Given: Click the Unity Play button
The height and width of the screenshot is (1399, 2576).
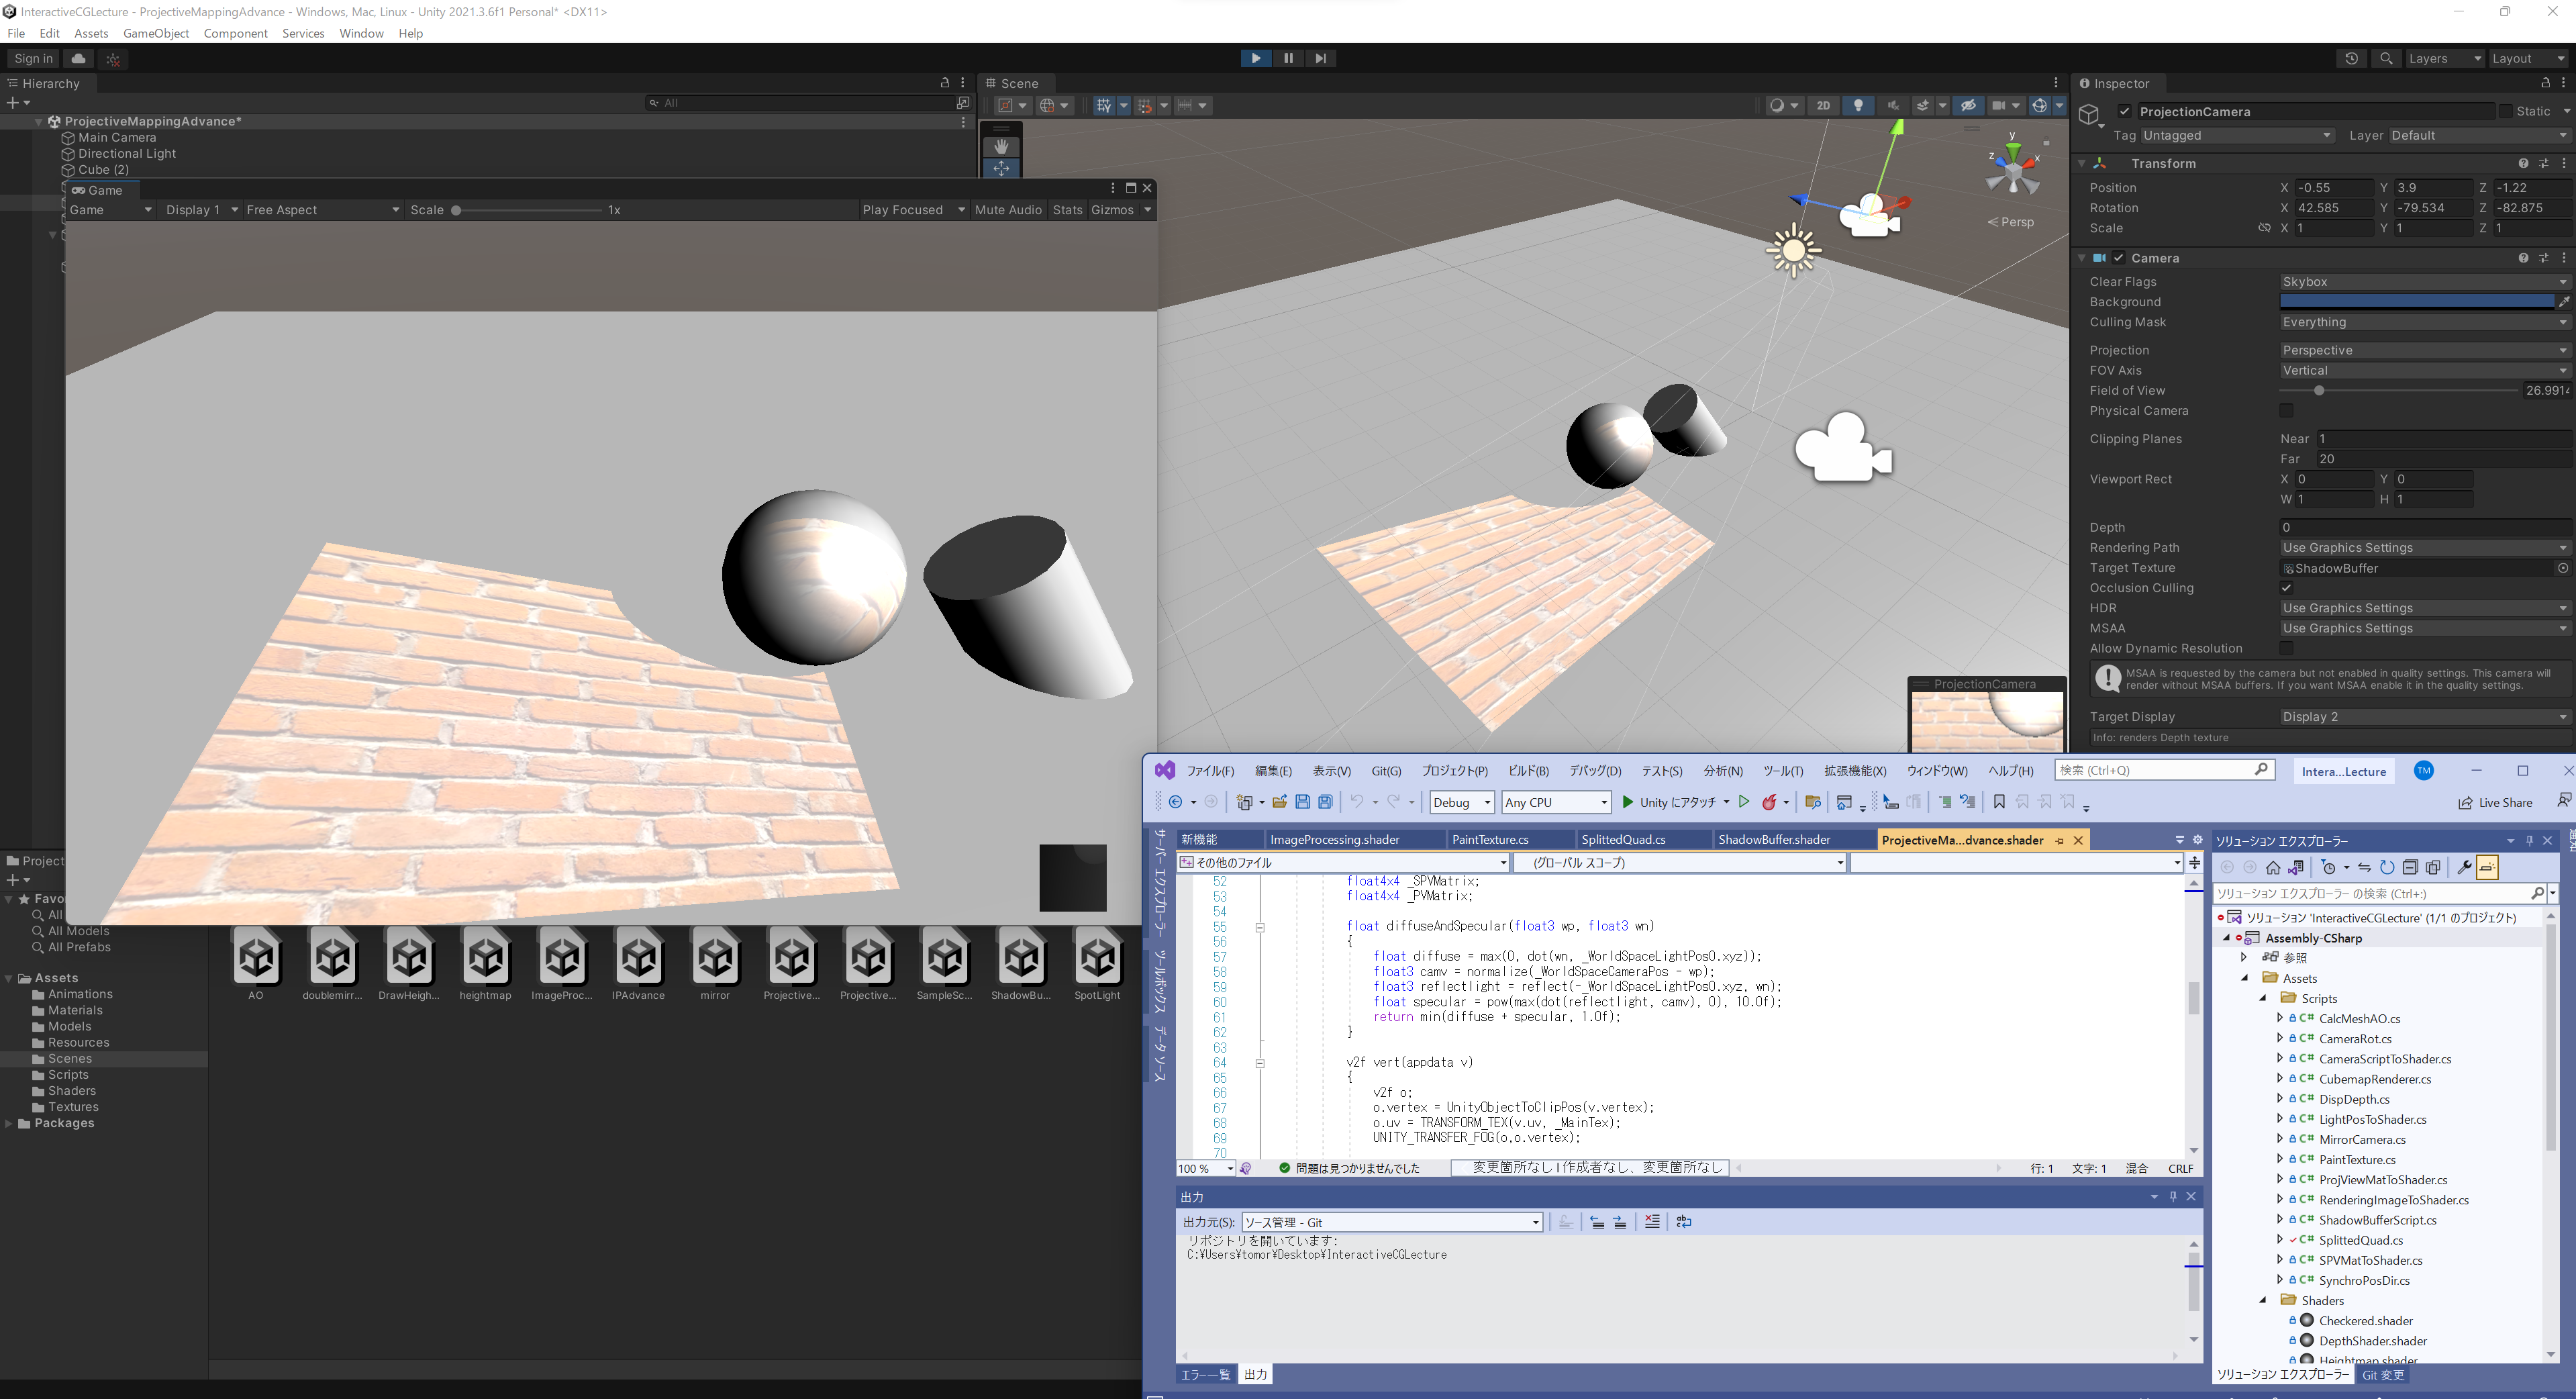Looking at the screenshot, I should click(1255, 58).
